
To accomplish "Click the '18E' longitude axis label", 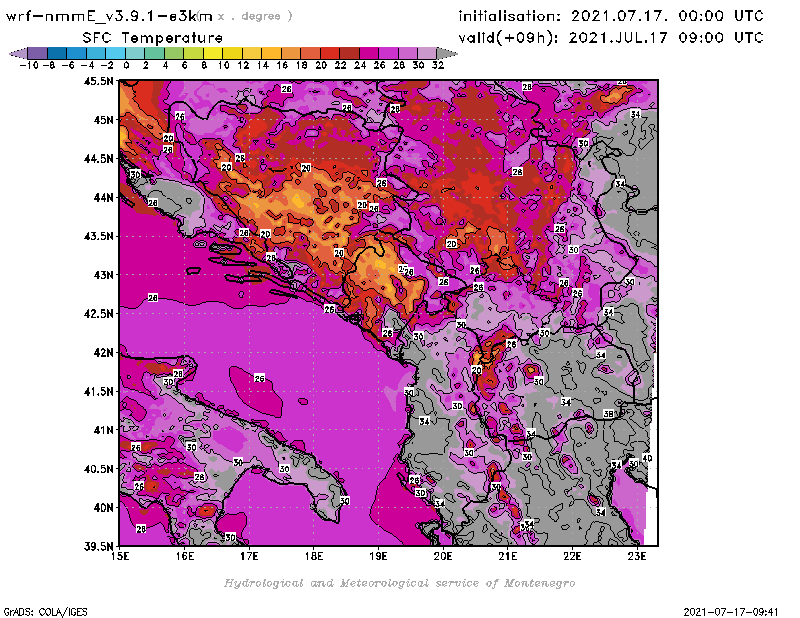I will pos(314,557).
